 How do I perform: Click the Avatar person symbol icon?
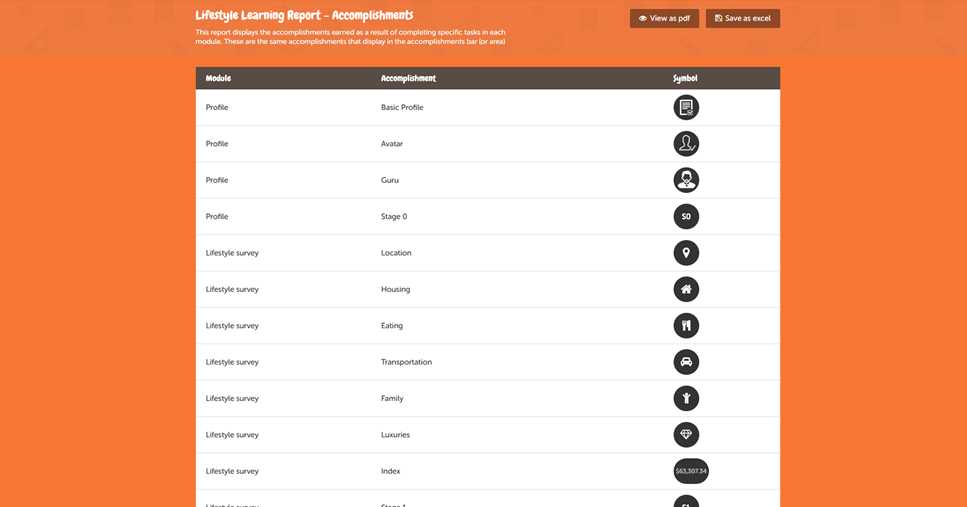[x=686, y=144]
